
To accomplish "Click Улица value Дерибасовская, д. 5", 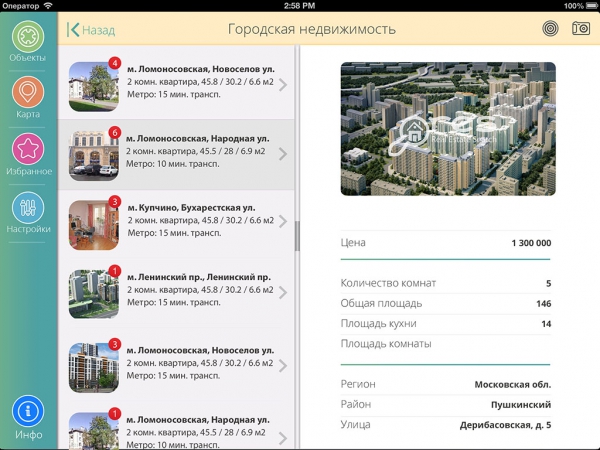I will click(505, 425).
